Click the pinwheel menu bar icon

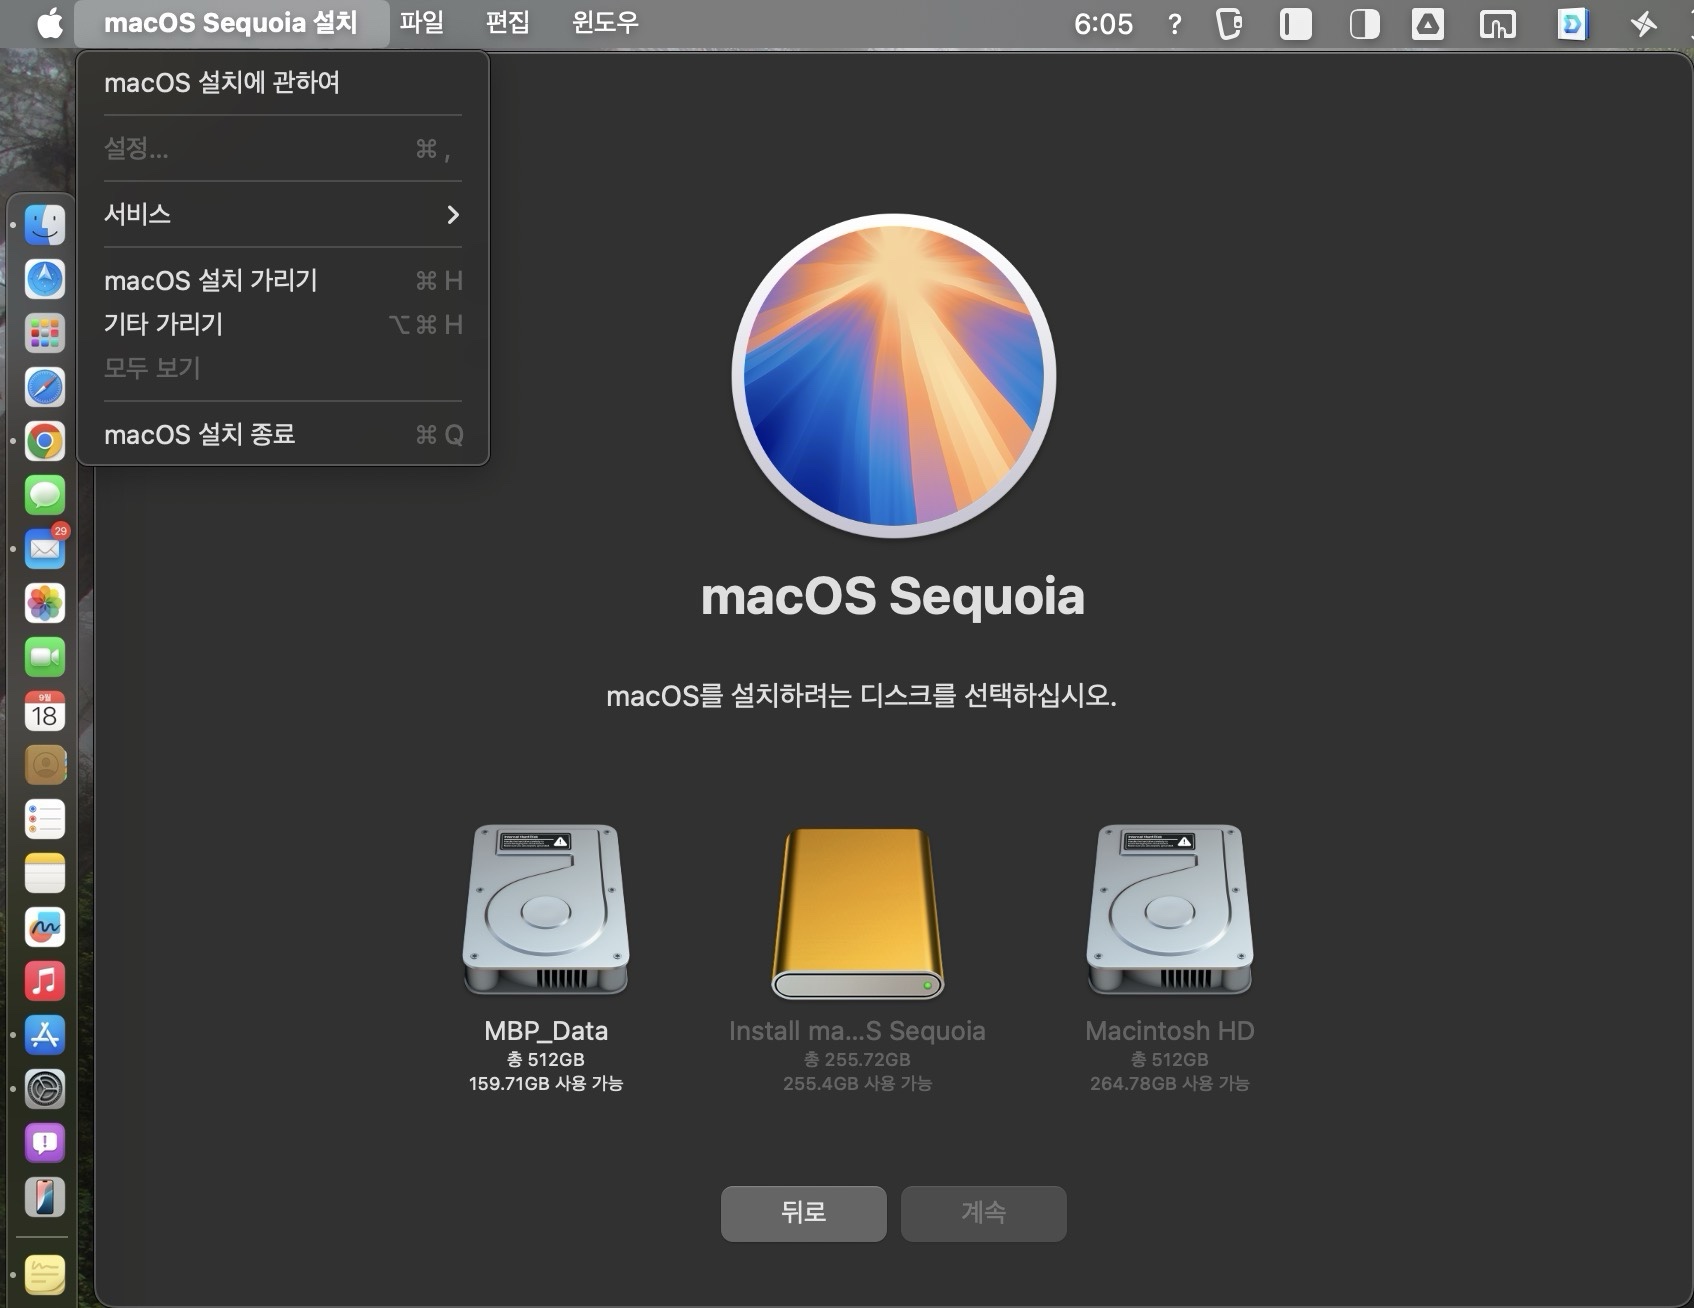tap(1643, 24)
